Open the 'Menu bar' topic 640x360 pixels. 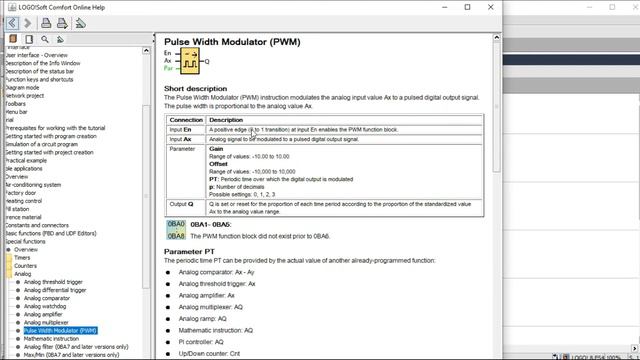coord(17,112)
